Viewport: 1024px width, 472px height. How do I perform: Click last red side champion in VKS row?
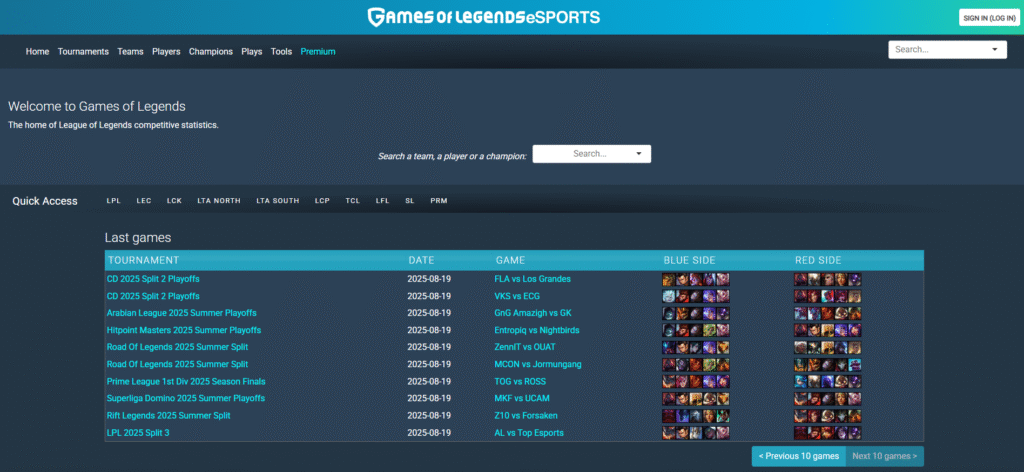coord(854,296)
